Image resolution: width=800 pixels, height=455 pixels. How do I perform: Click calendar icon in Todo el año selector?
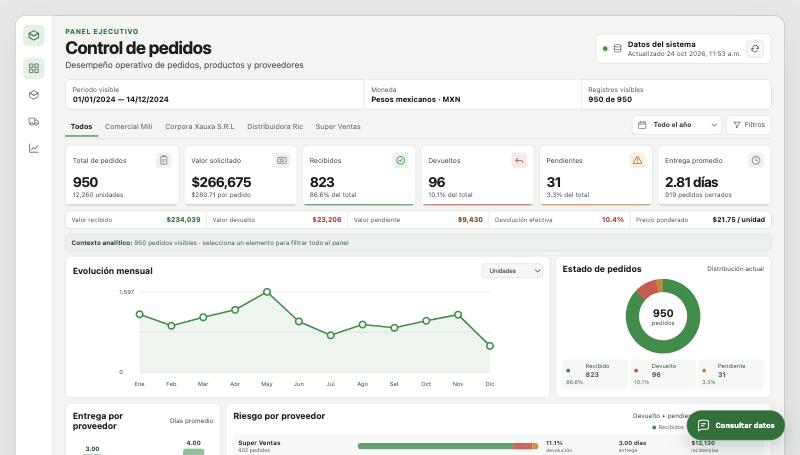[642, 125]
